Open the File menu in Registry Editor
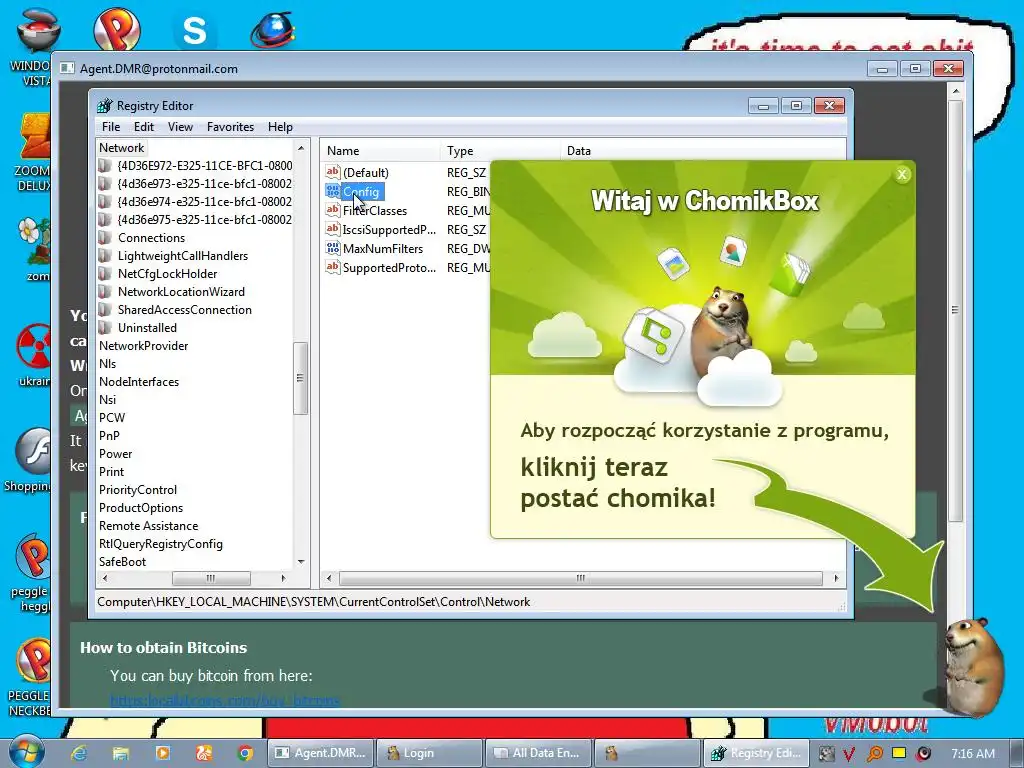1024x768 pixels. [110, 127]
